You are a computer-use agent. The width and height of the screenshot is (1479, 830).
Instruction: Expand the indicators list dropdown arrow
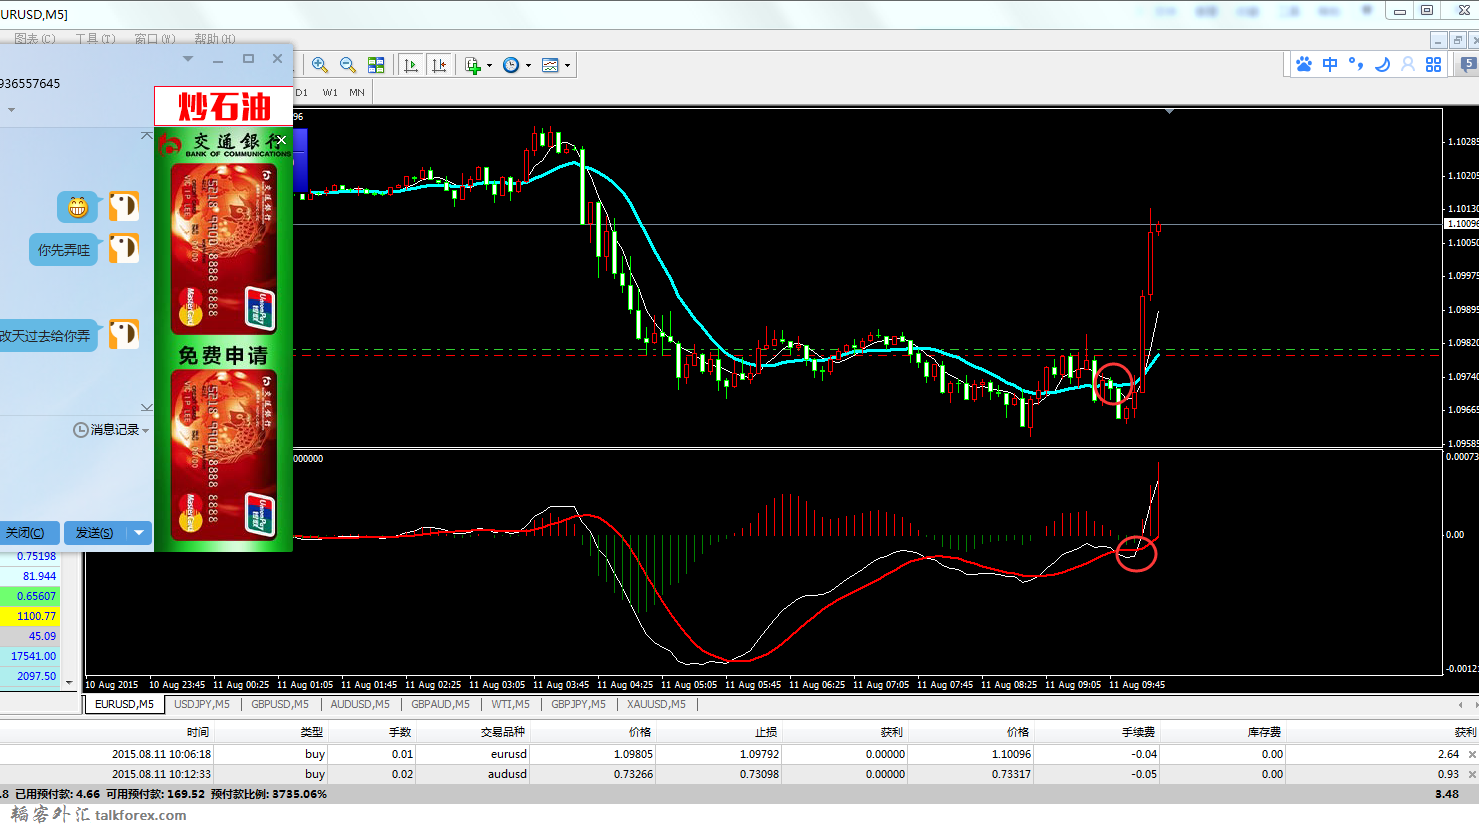coord(489,66)
